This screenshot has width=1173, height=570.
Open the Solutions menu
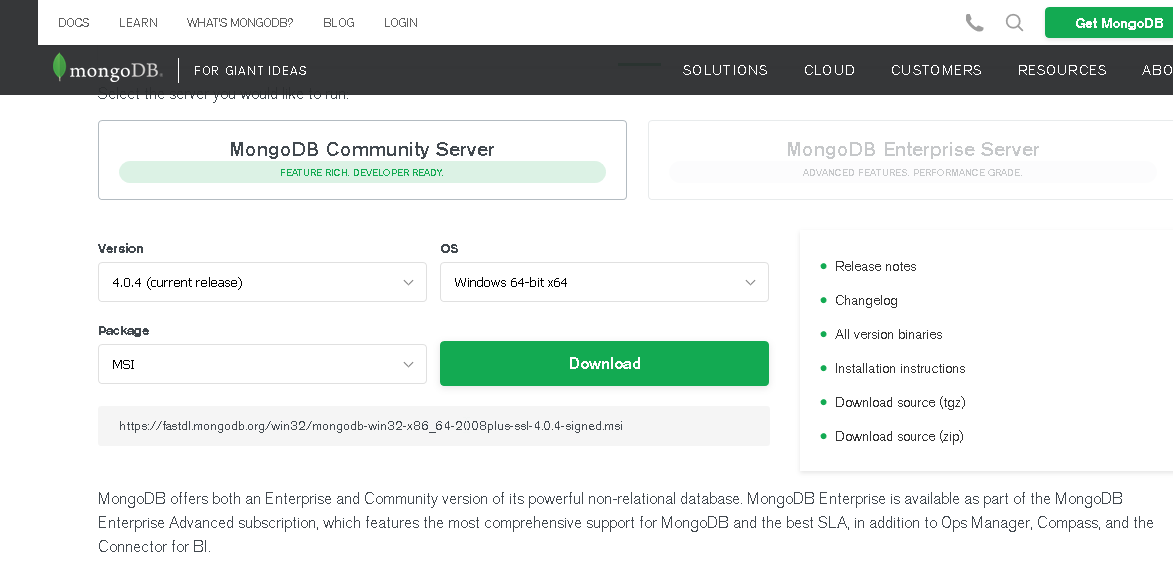point(725,70)
